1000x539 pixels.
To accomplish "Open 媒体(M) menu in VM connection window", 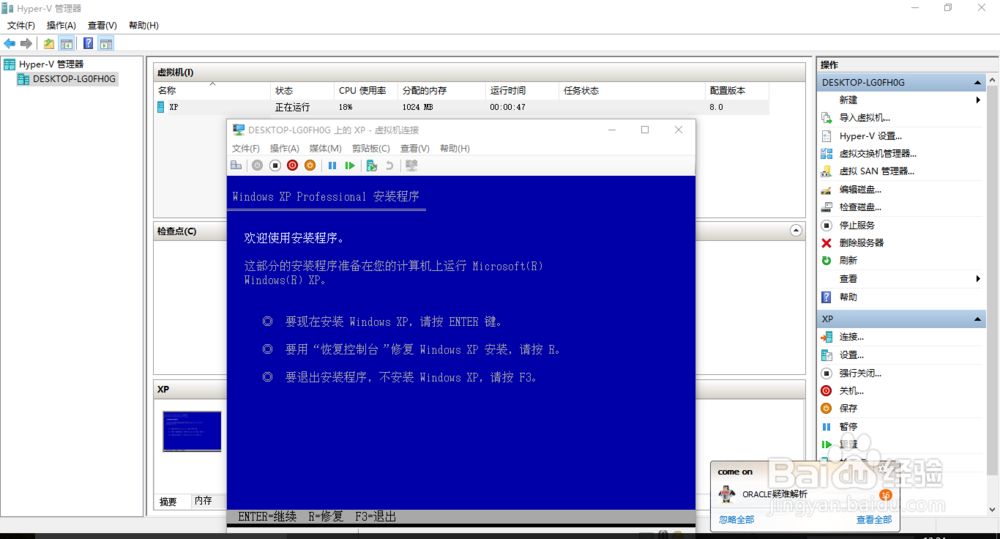I will click(325, 148).
